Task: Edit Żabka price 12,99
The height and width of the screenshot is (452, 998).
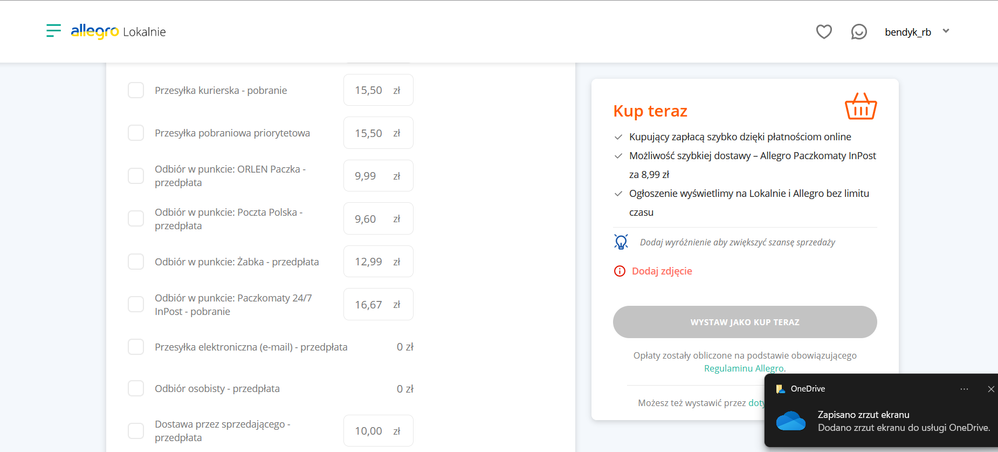Action: 378,262
